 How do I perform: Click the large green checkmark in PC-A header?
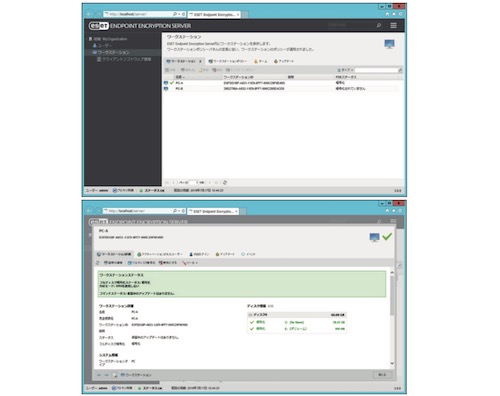387,237
